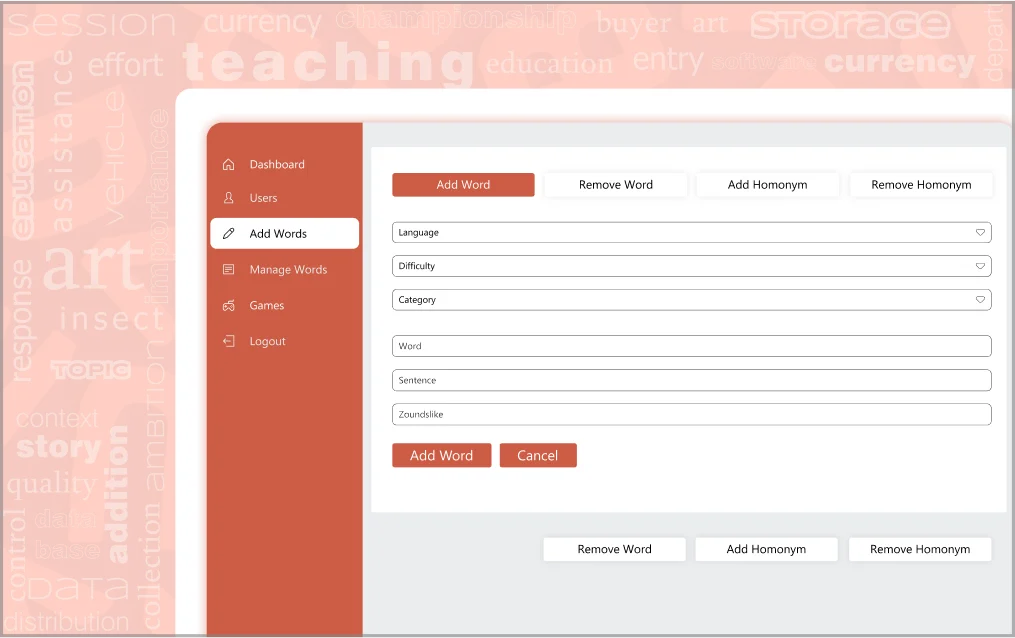Select the Zoundslike input field
The width and height of the screenshot is (1015, 638).
(x=691, y=414)
